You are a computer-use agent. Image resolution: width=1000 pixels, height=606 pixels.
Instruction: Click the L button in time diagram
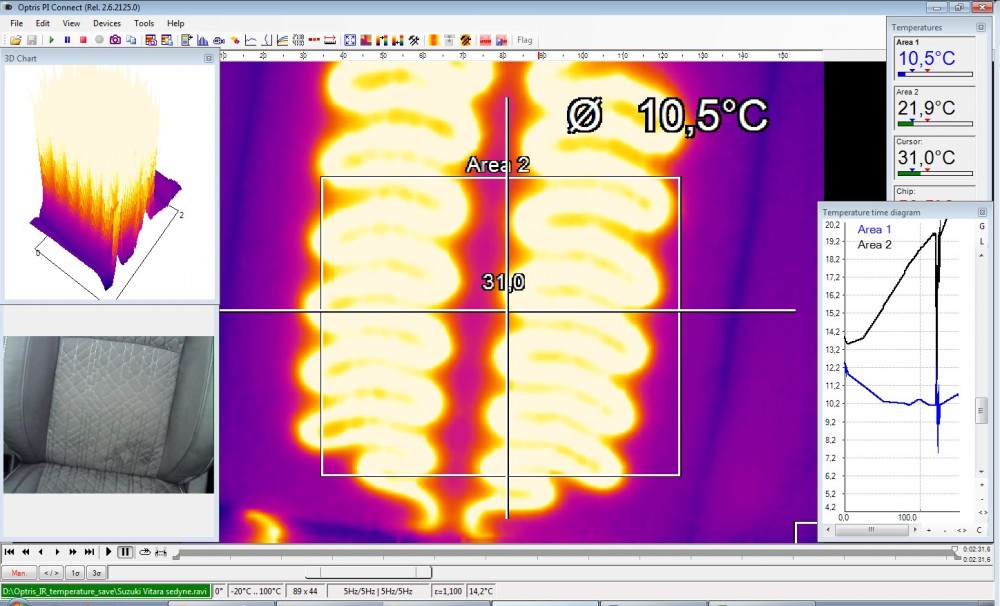(x=982, y=241)
